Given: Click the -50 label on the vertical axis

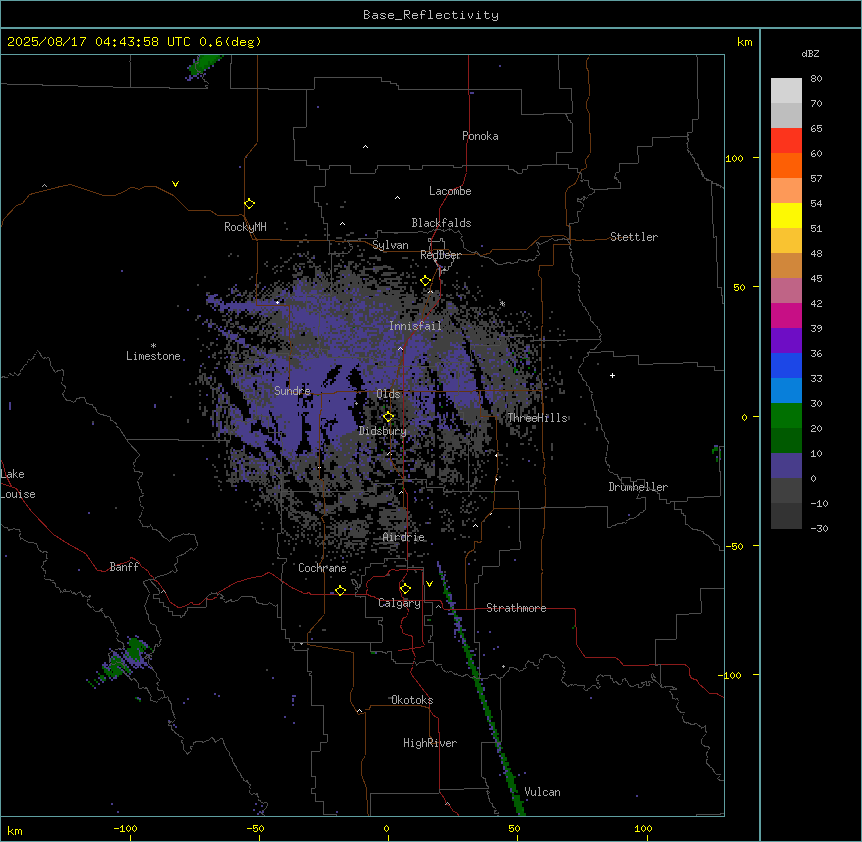Looking at the screenshot, I should point(734,546).
